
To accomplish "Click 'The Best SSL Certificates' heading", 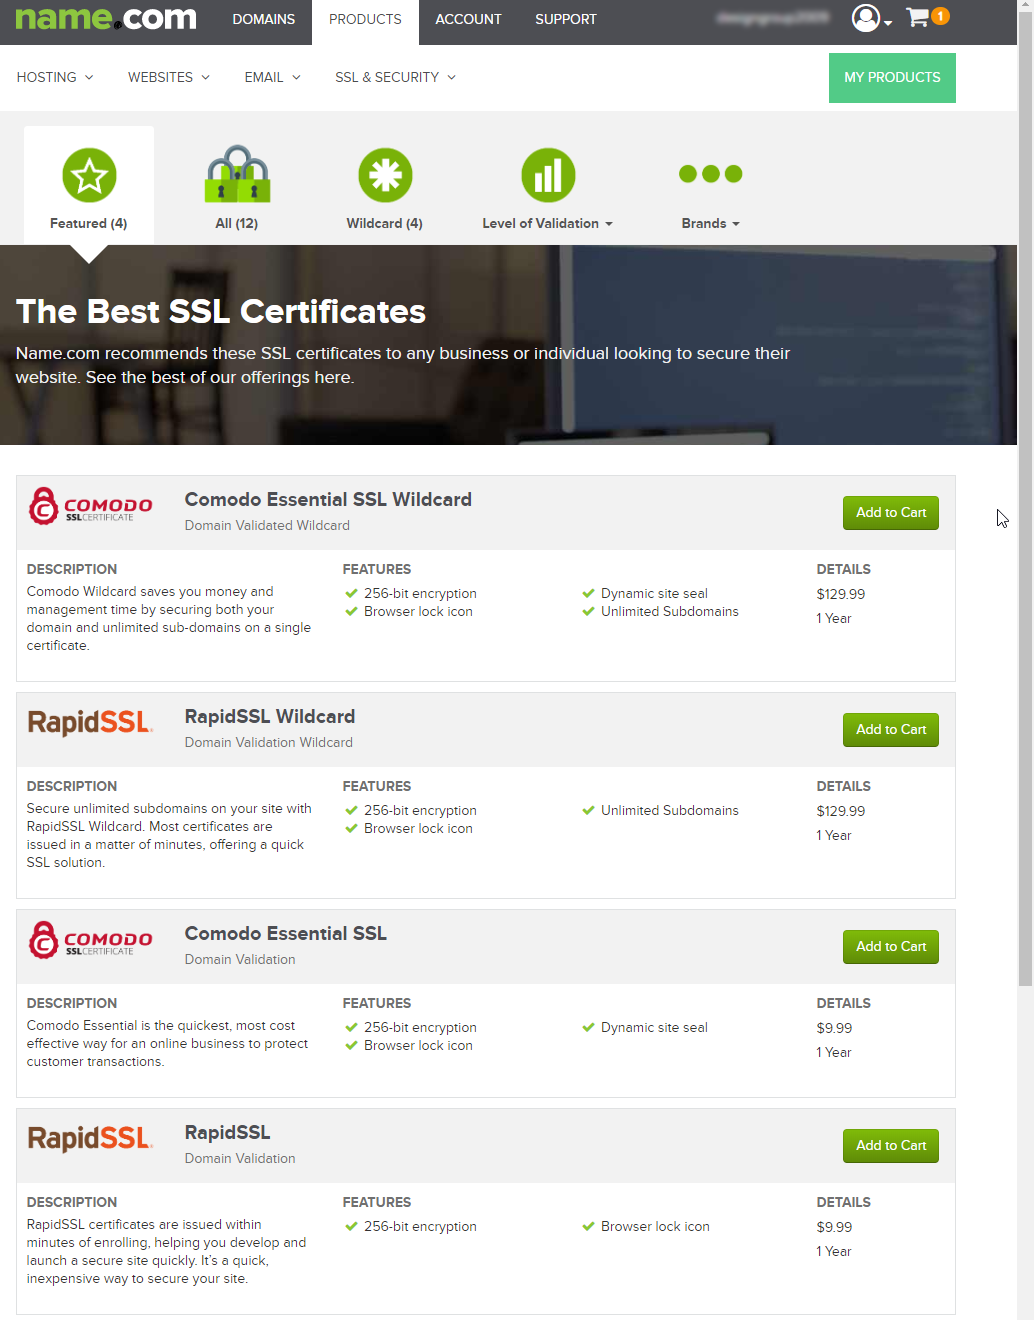I will [221, 311].
